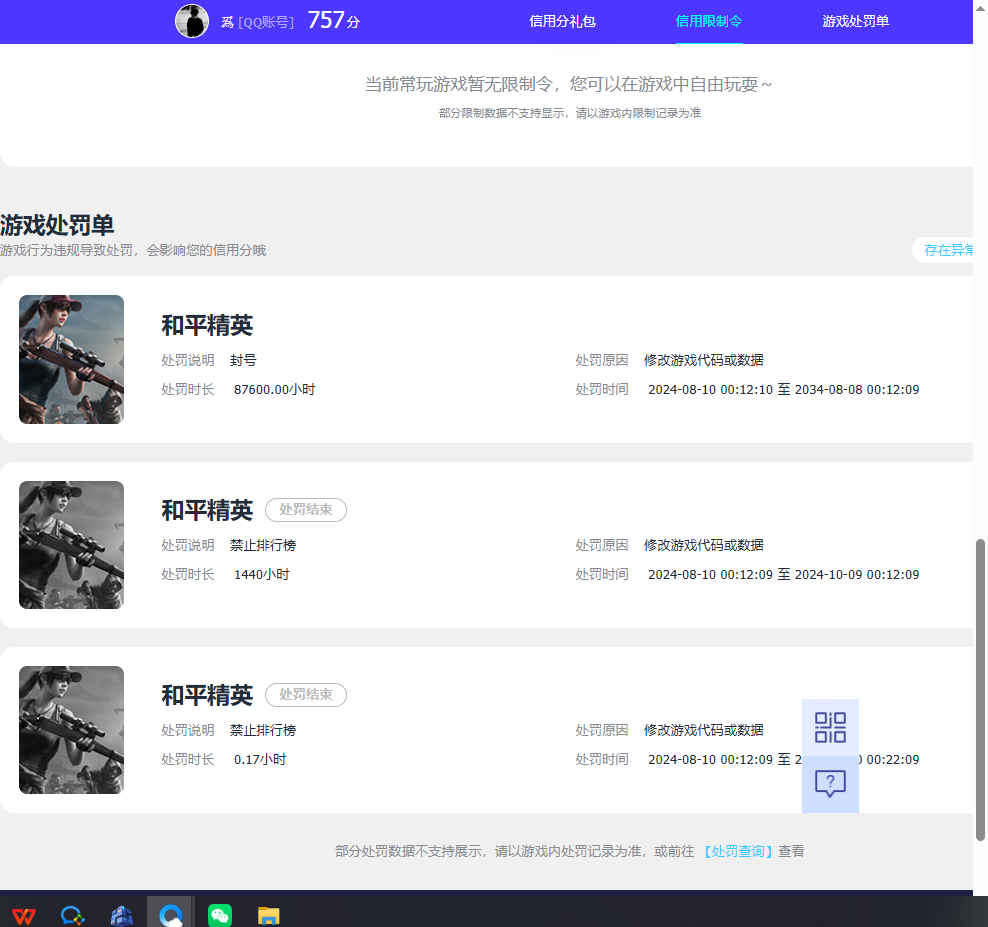
Task: Click the date range ending 2034-08-08
Action: 783,389
